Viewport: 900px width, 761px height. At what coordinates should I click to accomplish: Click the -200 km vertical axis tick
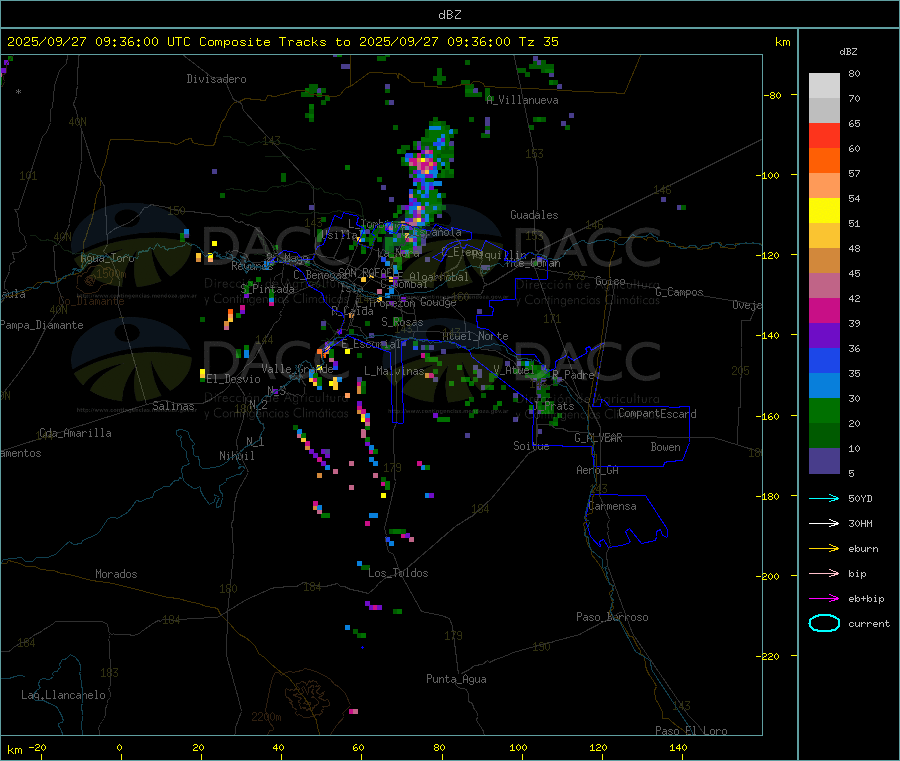(770, 576)
